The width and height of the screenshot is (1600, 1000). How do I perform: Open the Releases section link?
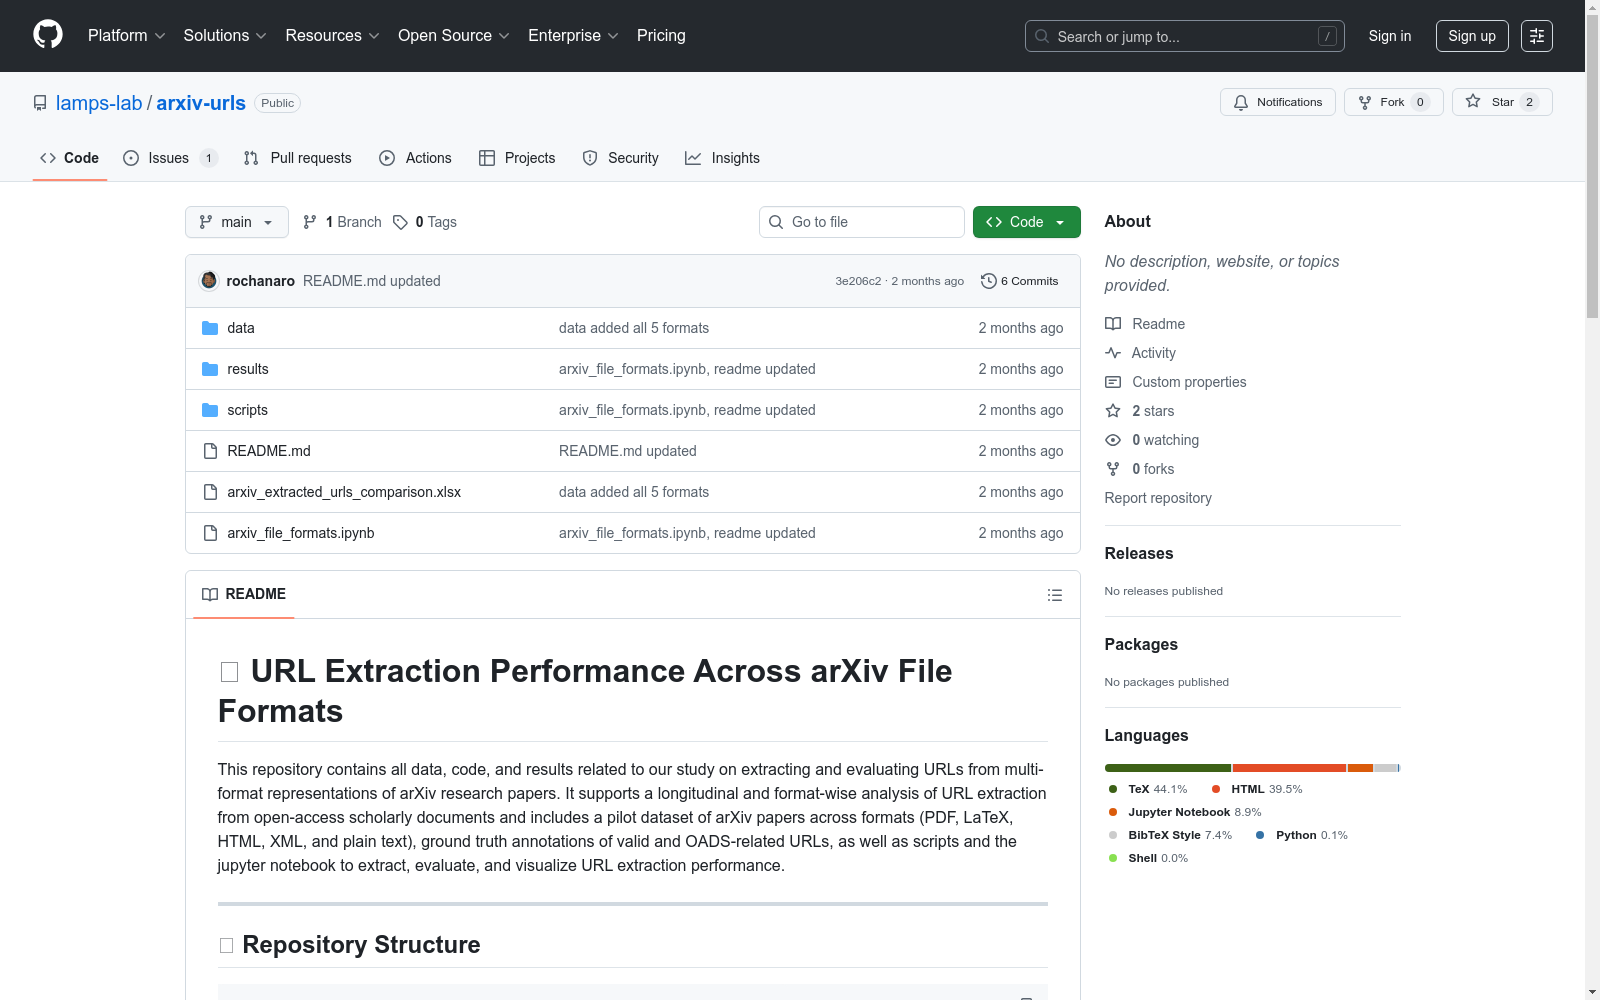1139,553
